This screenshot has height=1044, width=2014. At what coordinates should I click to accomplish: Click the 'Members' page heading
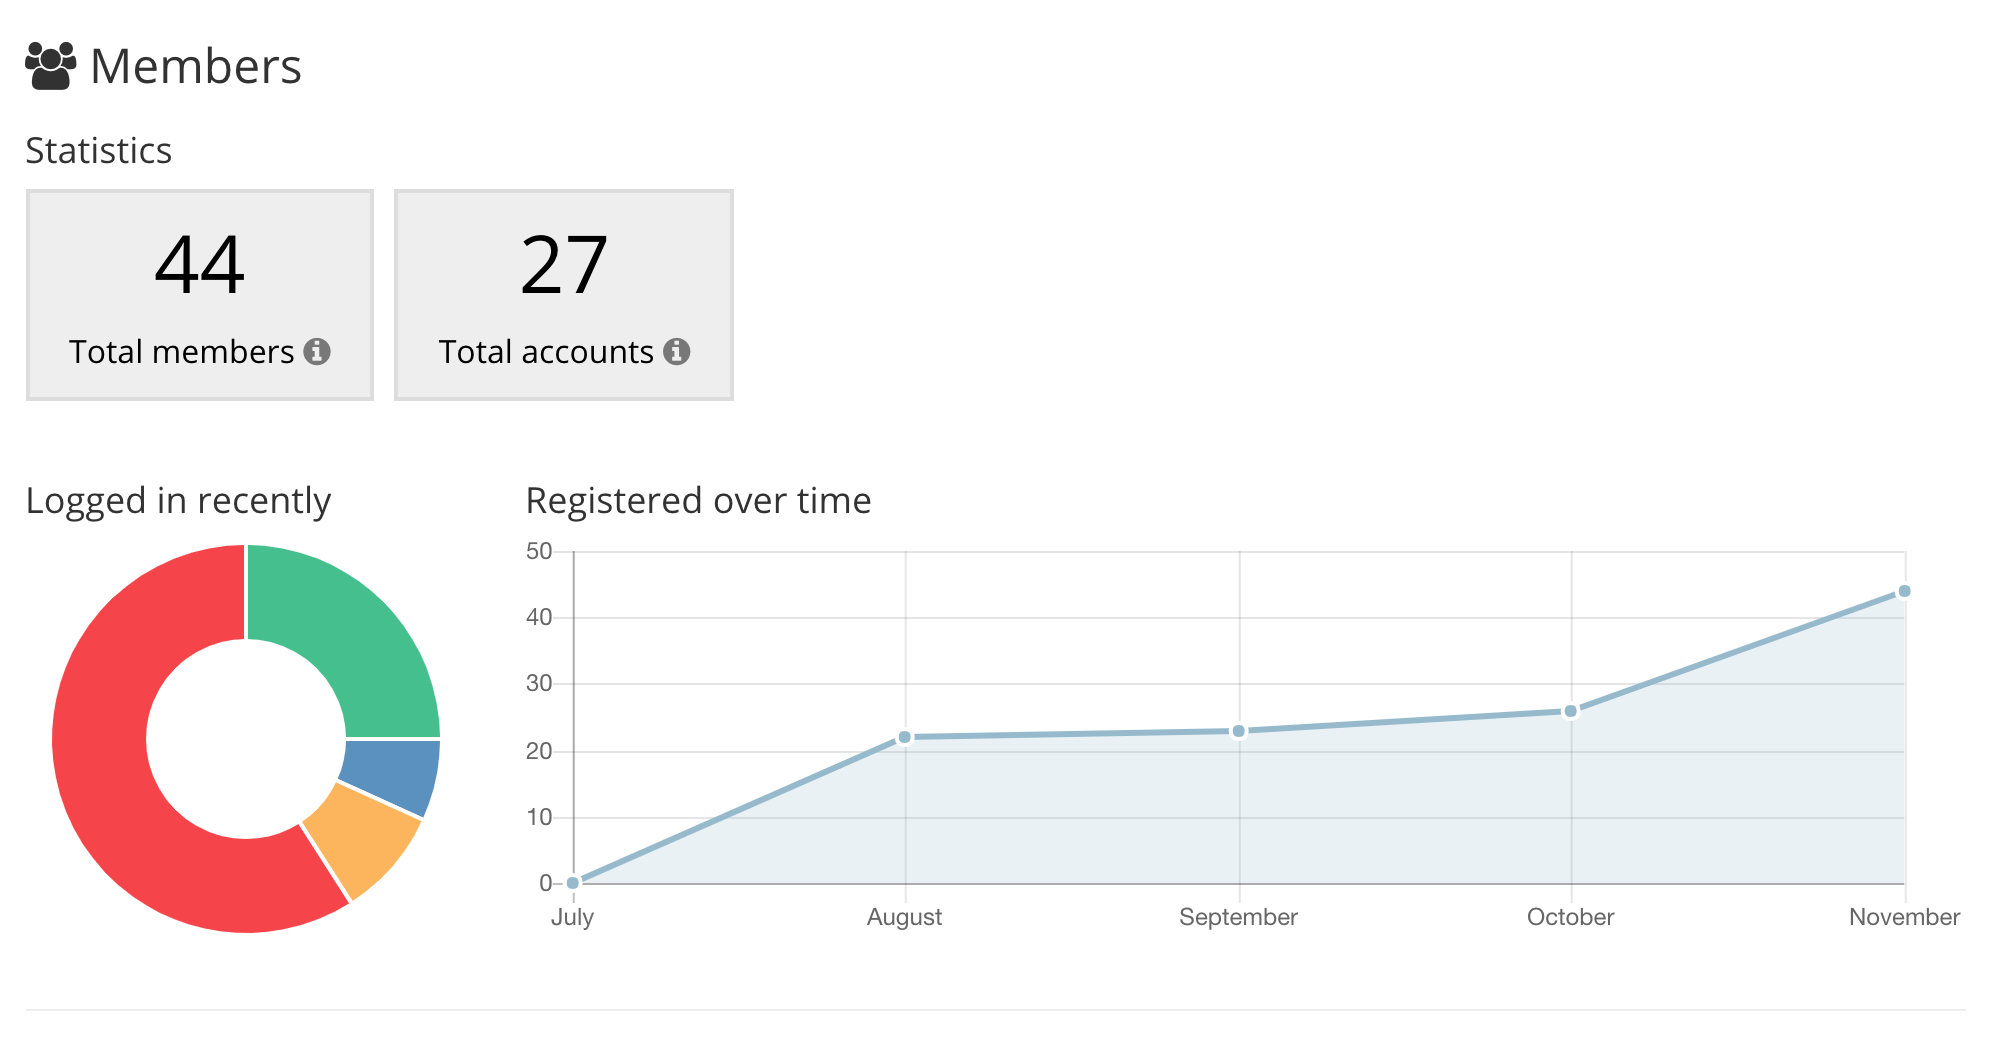coord(196,67)
